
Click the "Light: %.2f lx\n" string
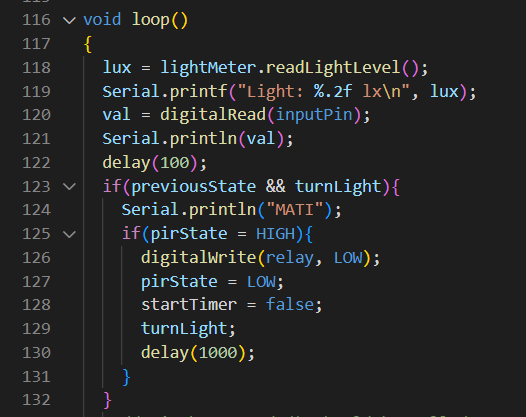[324, 91]
